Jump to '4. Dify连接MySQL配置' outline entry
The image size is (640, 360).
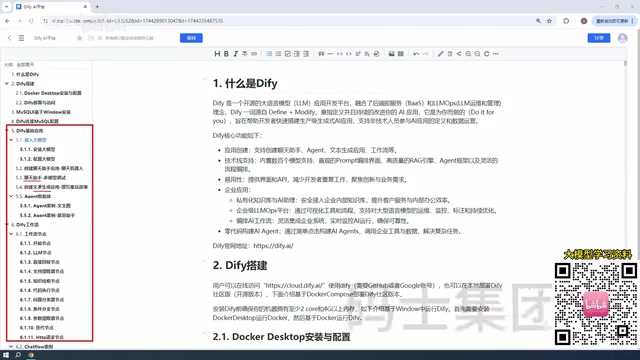point(35,121)
